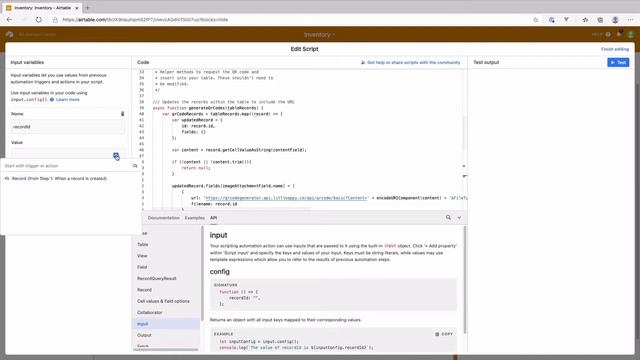Click the blue insert-value plus icon
Viewport: 640px width, 360px height.
116,156
